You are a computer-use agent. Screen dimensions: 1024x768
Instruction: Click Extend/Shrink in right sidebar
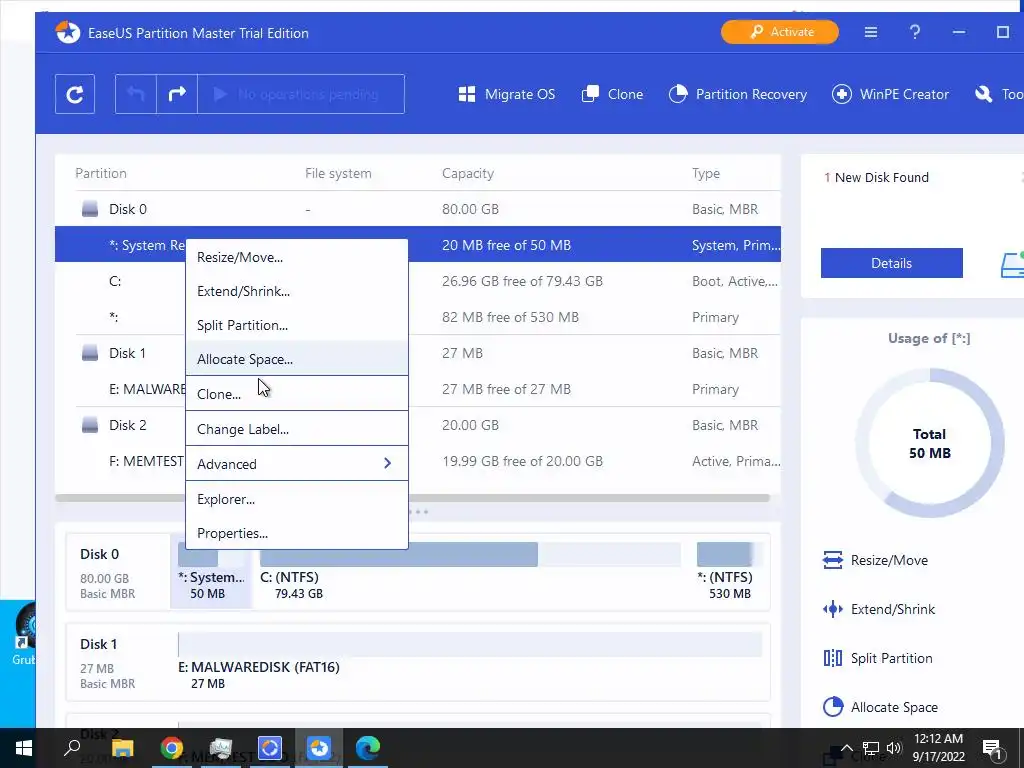pyautogui.click(x=878, y=609)
